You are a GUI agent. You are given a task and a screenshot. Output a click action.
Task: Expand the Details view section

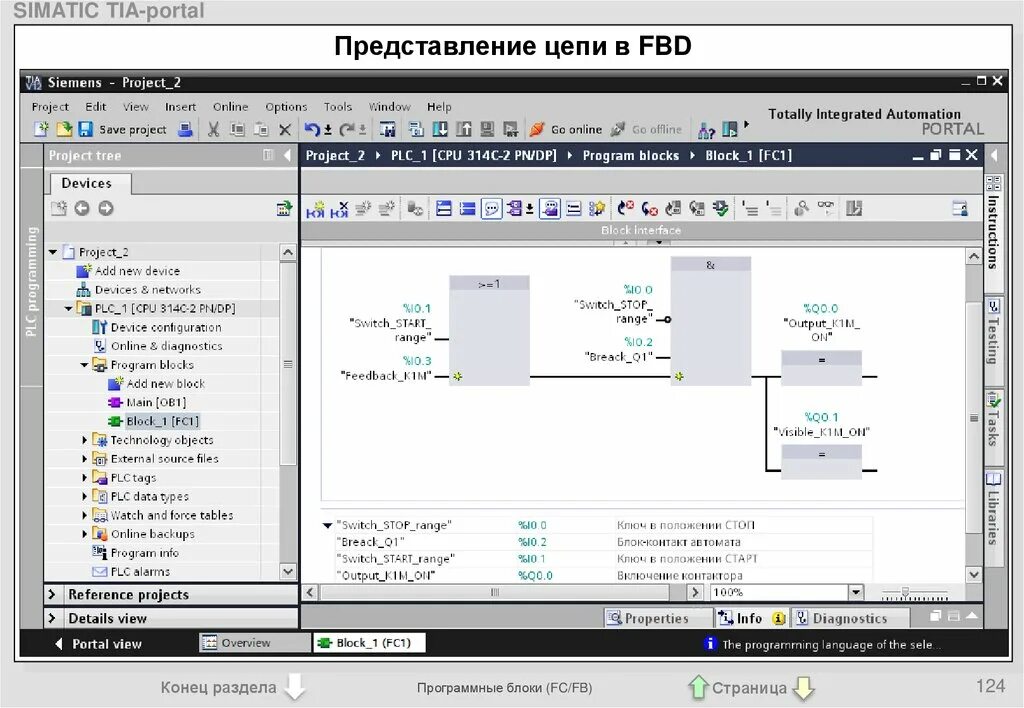click(x=52, y=618)
